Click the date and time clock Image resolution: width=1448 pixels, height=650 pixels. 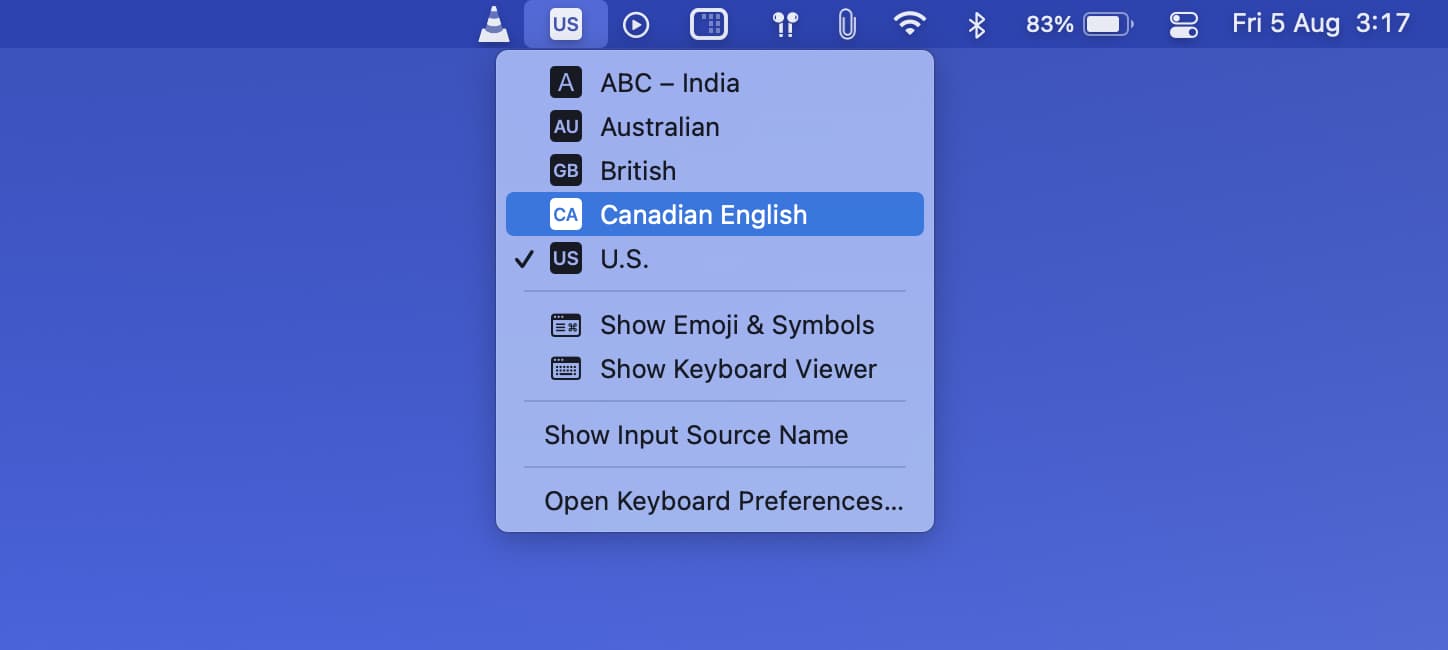click(x=1321, y=24)
